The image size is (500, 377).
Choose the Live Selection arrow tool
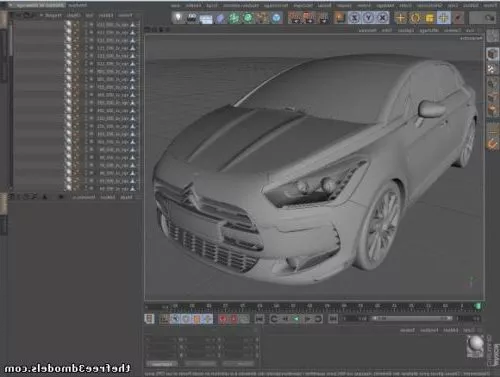click(458, 18)
